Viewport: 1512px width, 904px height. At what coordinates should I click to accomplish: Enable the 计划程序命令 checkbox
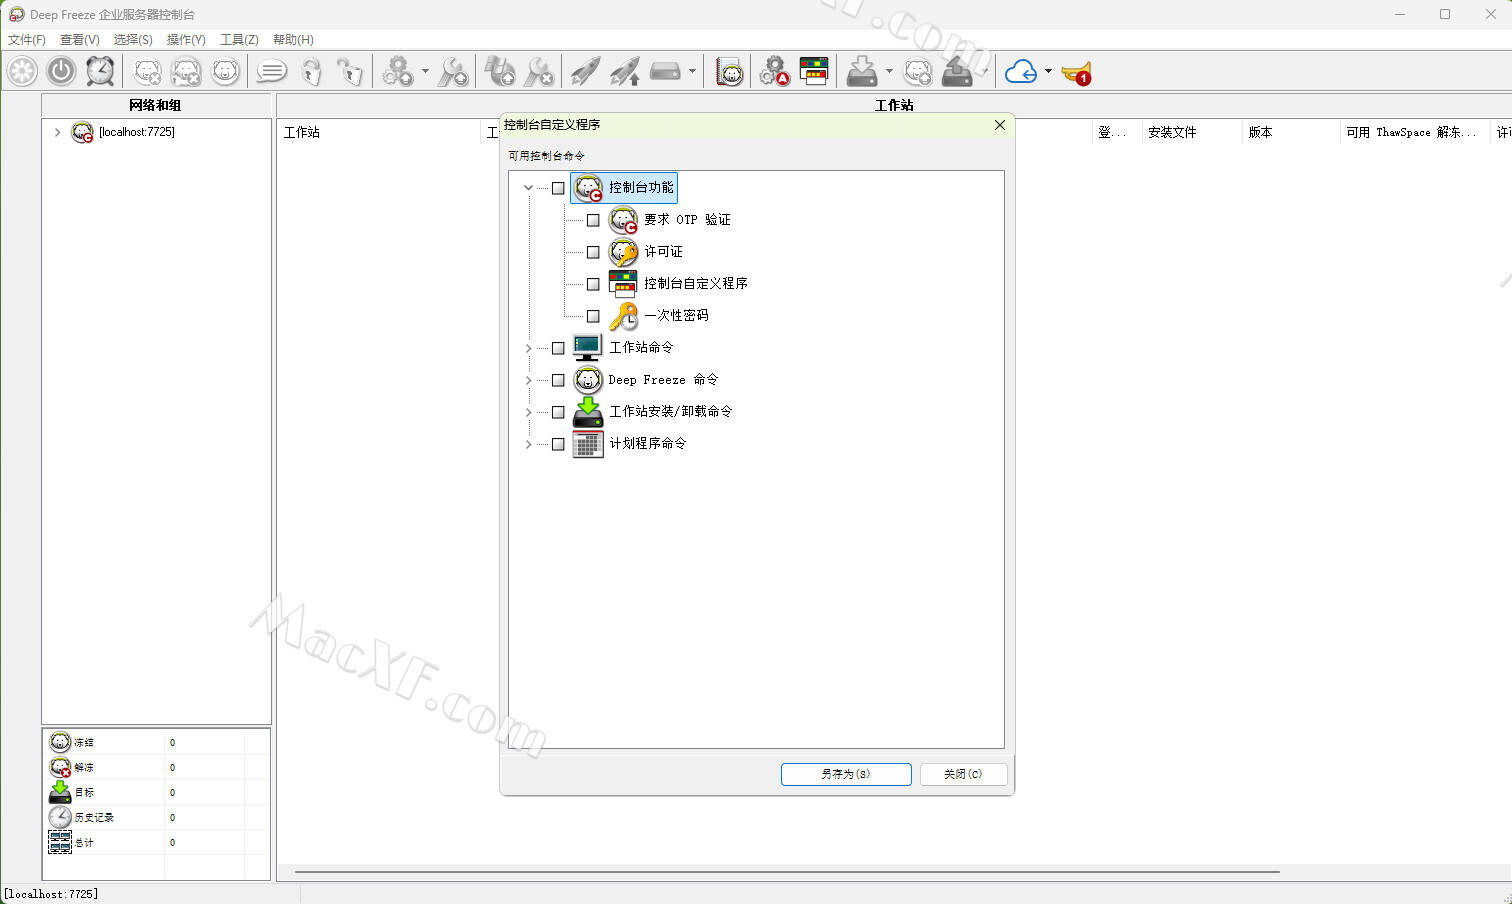coord(558,444)
